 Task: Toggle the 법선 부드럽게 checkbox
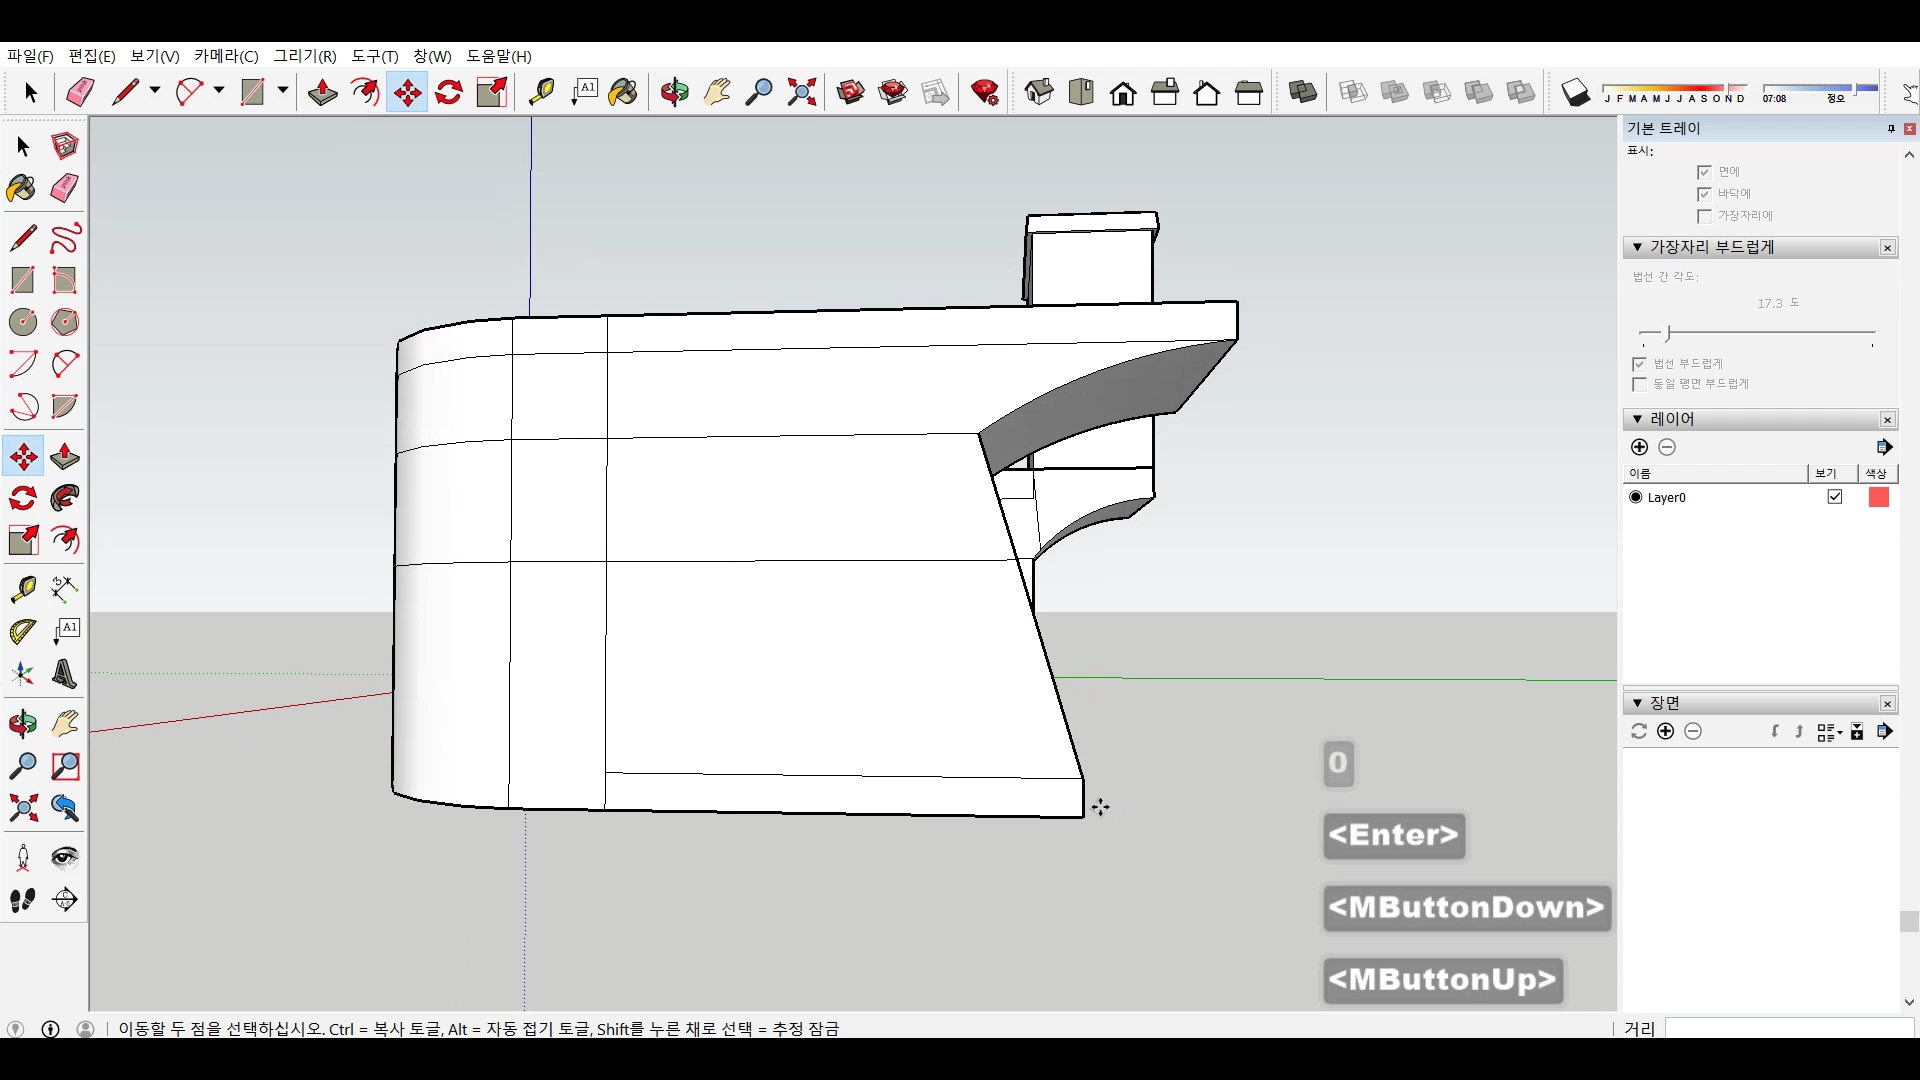1639,364
